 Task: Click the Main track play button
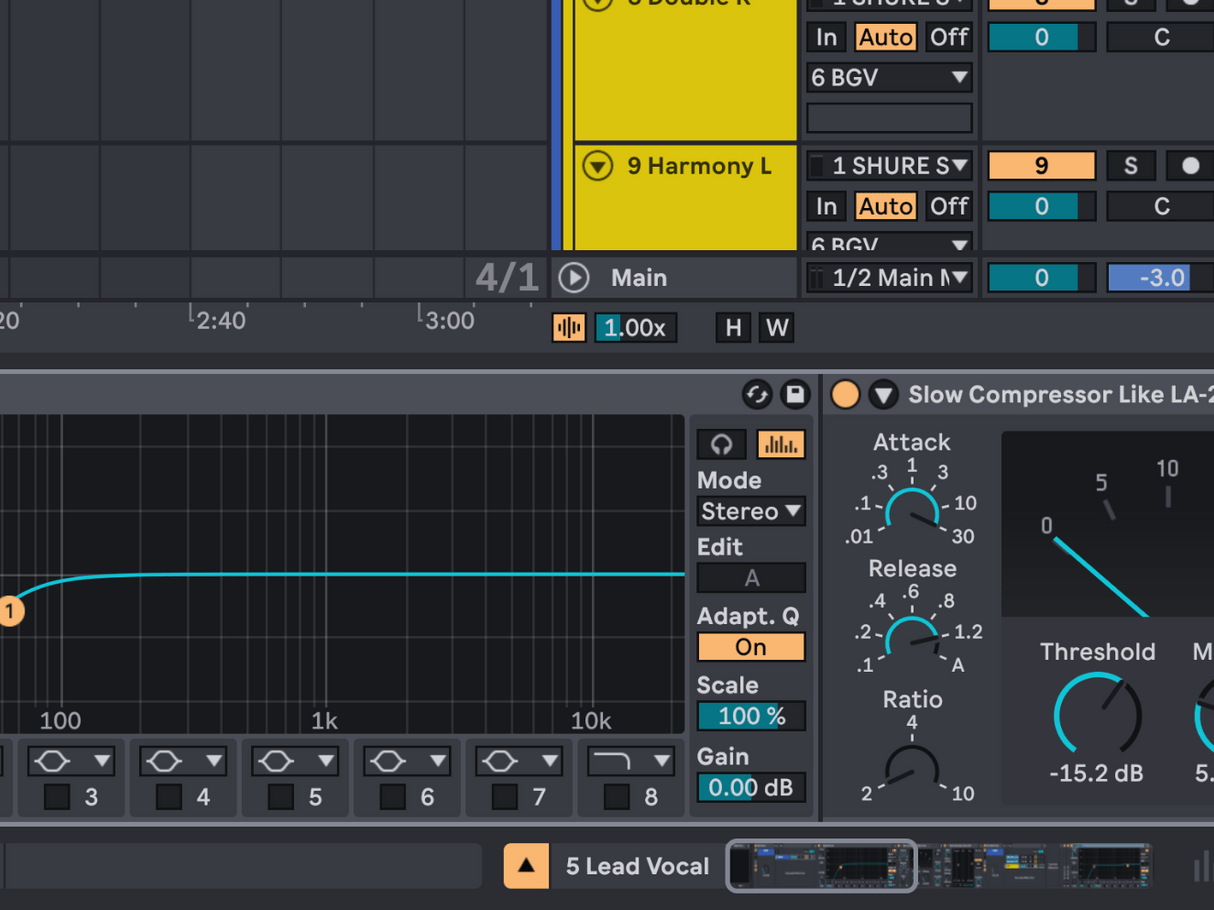574,278
